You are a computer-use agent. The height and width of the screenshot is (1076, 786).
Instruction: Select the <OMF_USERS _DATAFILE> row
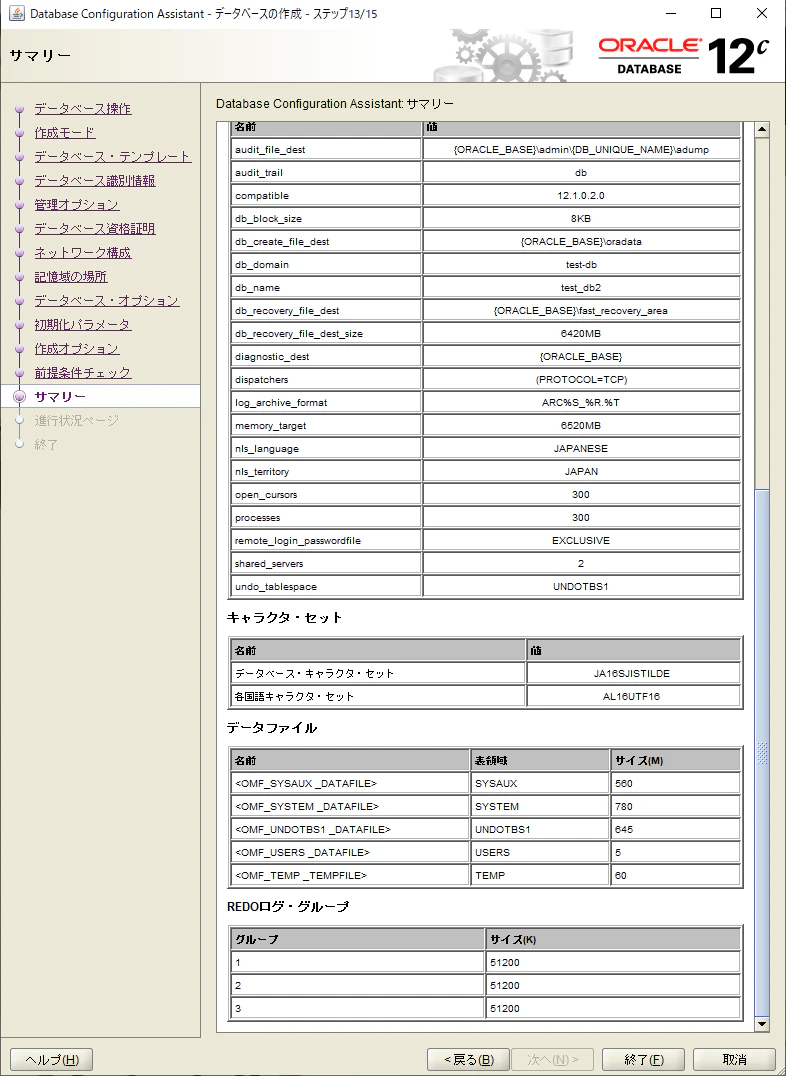click(486, 852)
